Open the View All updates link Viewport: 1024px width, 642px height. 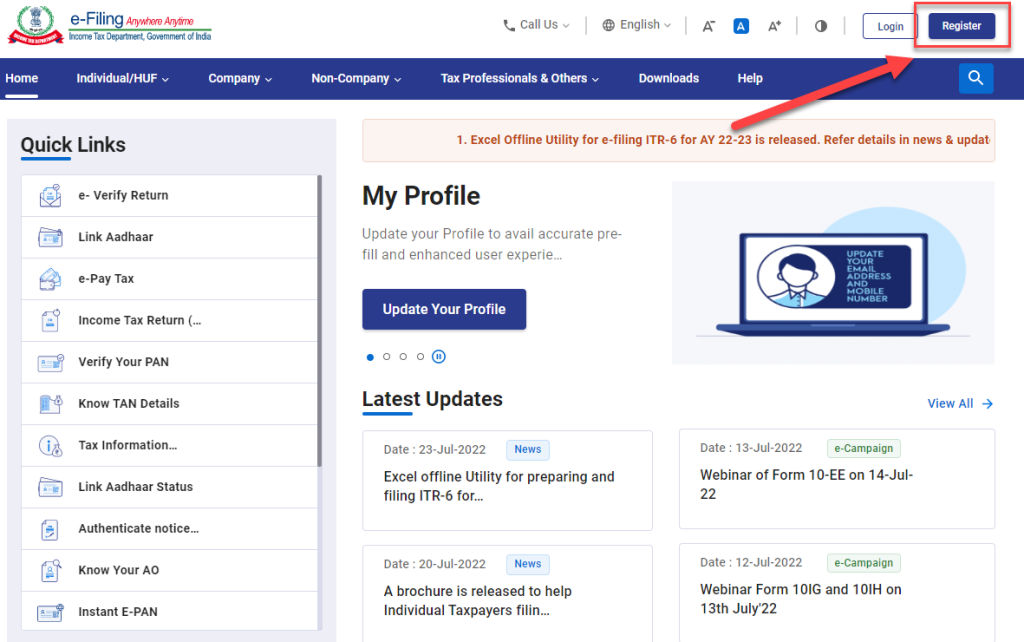point(960,404)
